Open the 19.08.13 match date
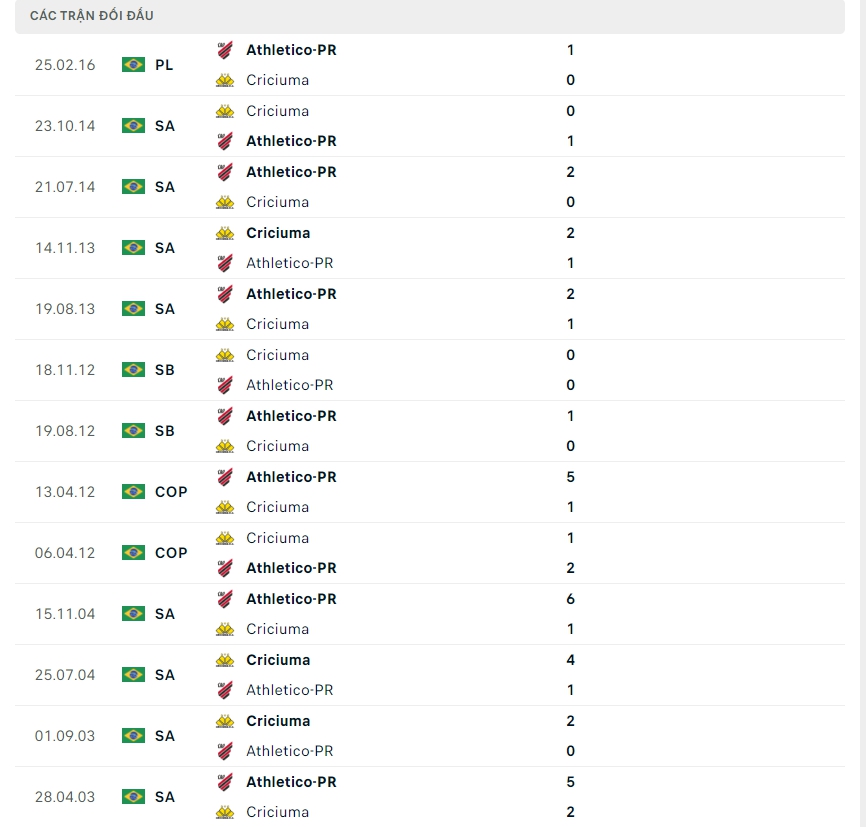This screenshot has width=866, height=827. tap(65, 309)
